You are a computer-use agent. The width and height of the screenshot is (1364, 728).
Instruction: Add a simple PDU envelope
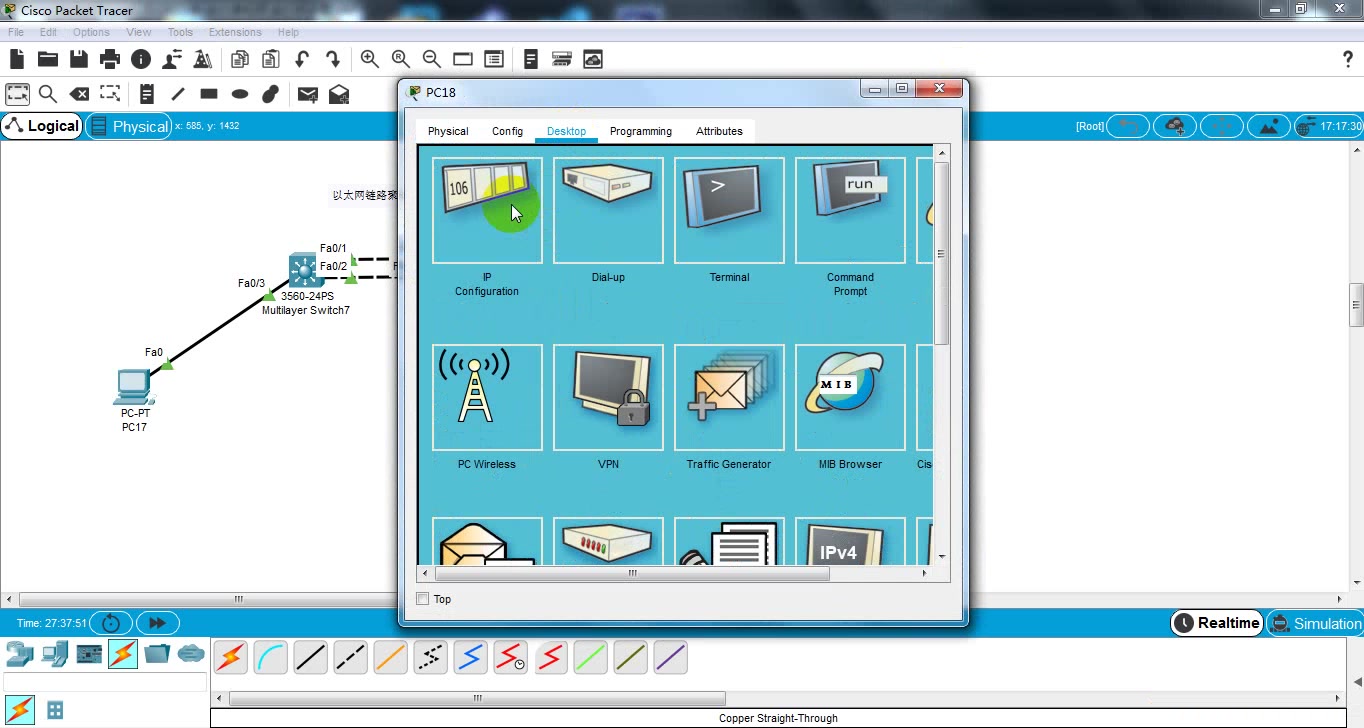pos(308,94)
